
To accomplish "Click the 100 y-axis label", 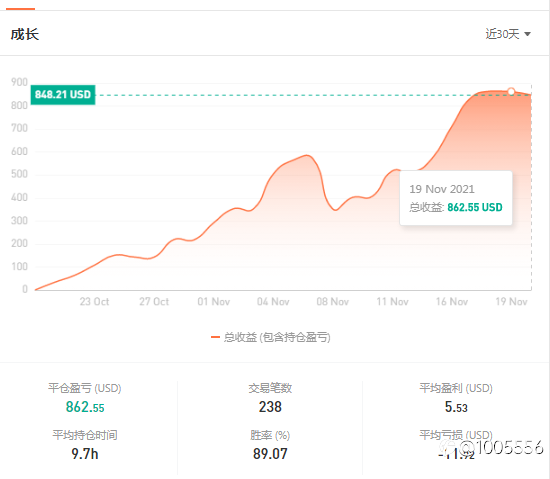I will 19,267.
